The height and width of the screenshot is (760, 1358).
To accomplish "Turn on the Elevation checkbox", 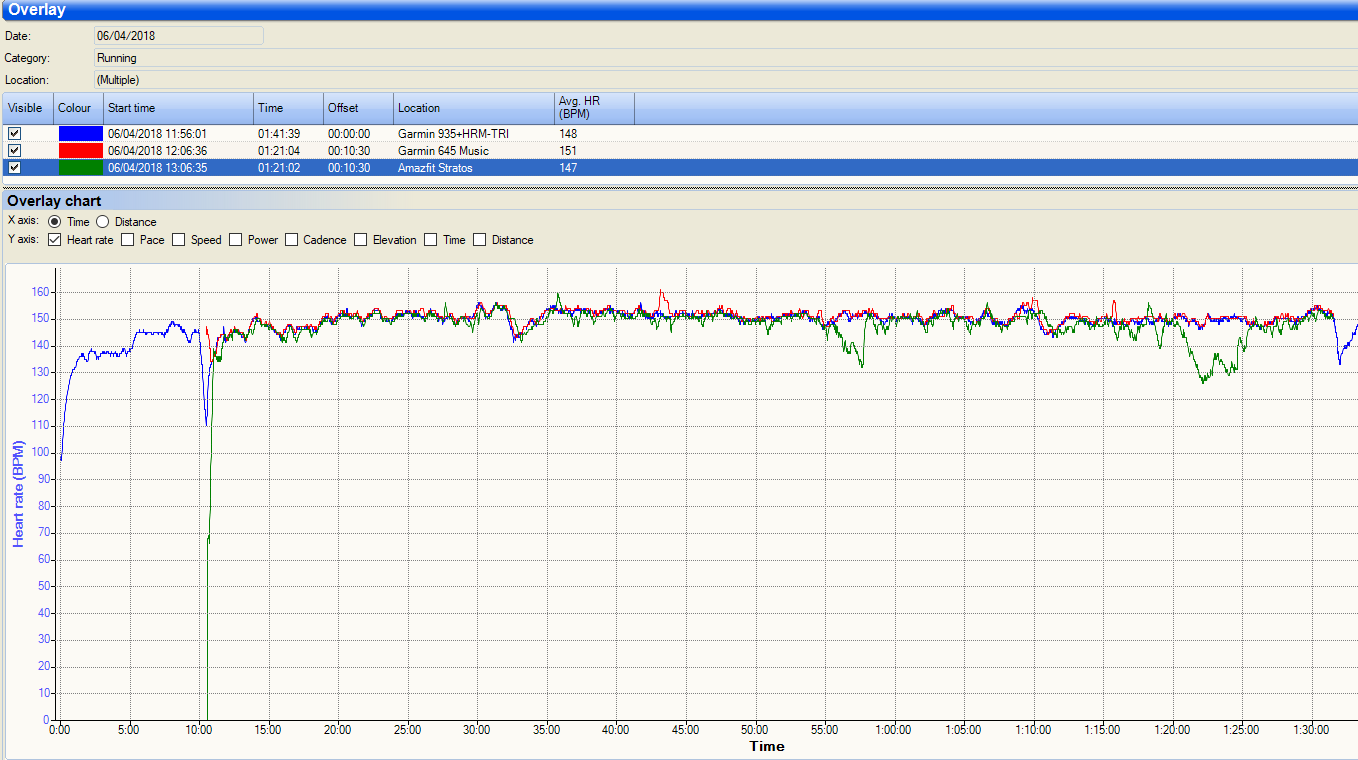I will click(361, 240).
